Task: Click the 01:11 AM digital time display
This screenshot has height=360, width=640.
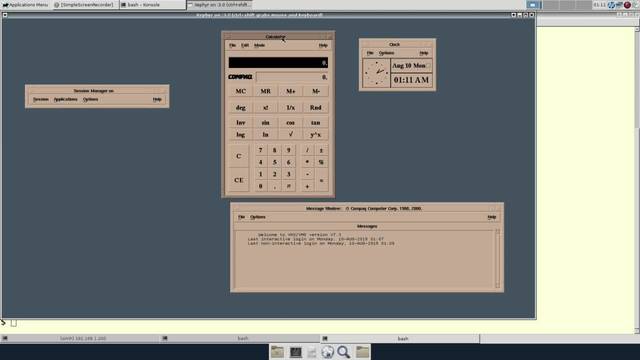Action: 411,80
